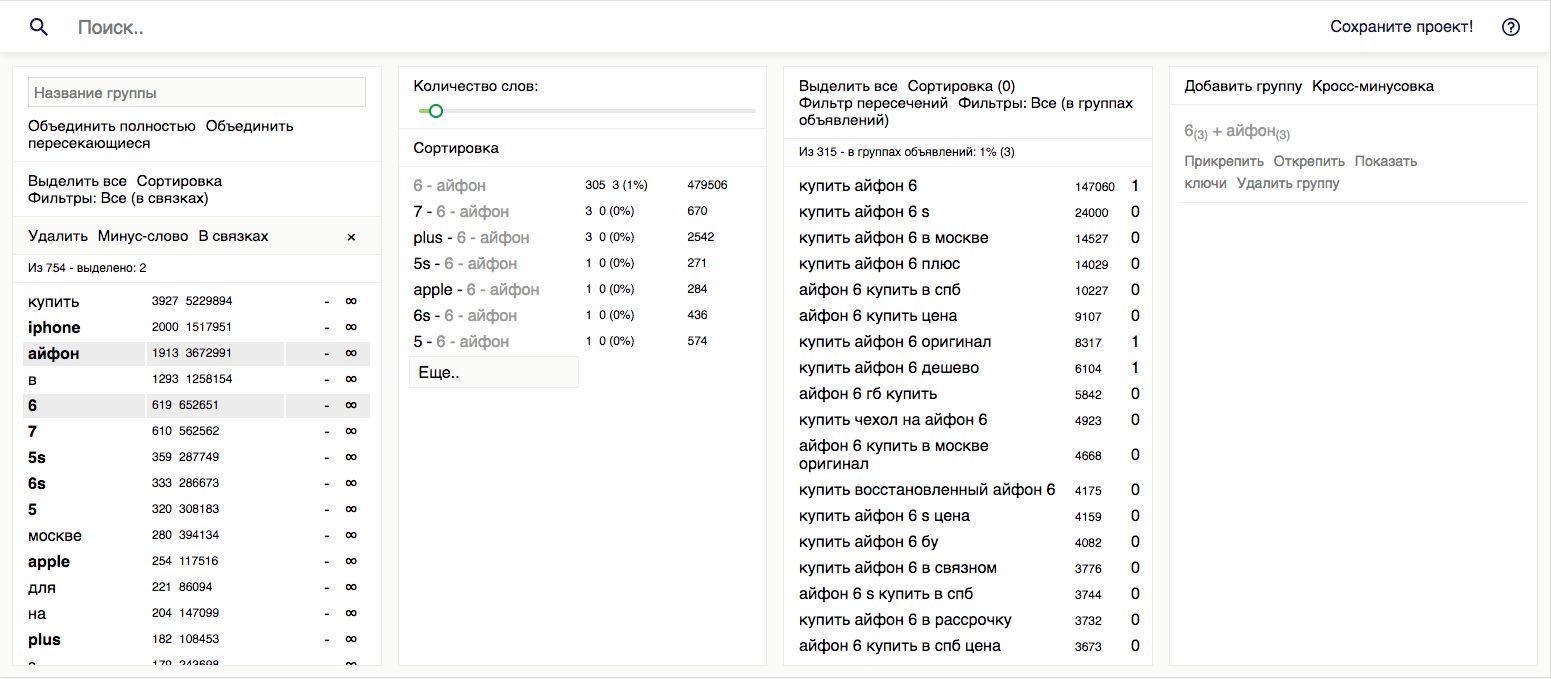This screenshot has height=679, width=1551.
Task: Click minus sign in 7 row
Action: point(326,431)
